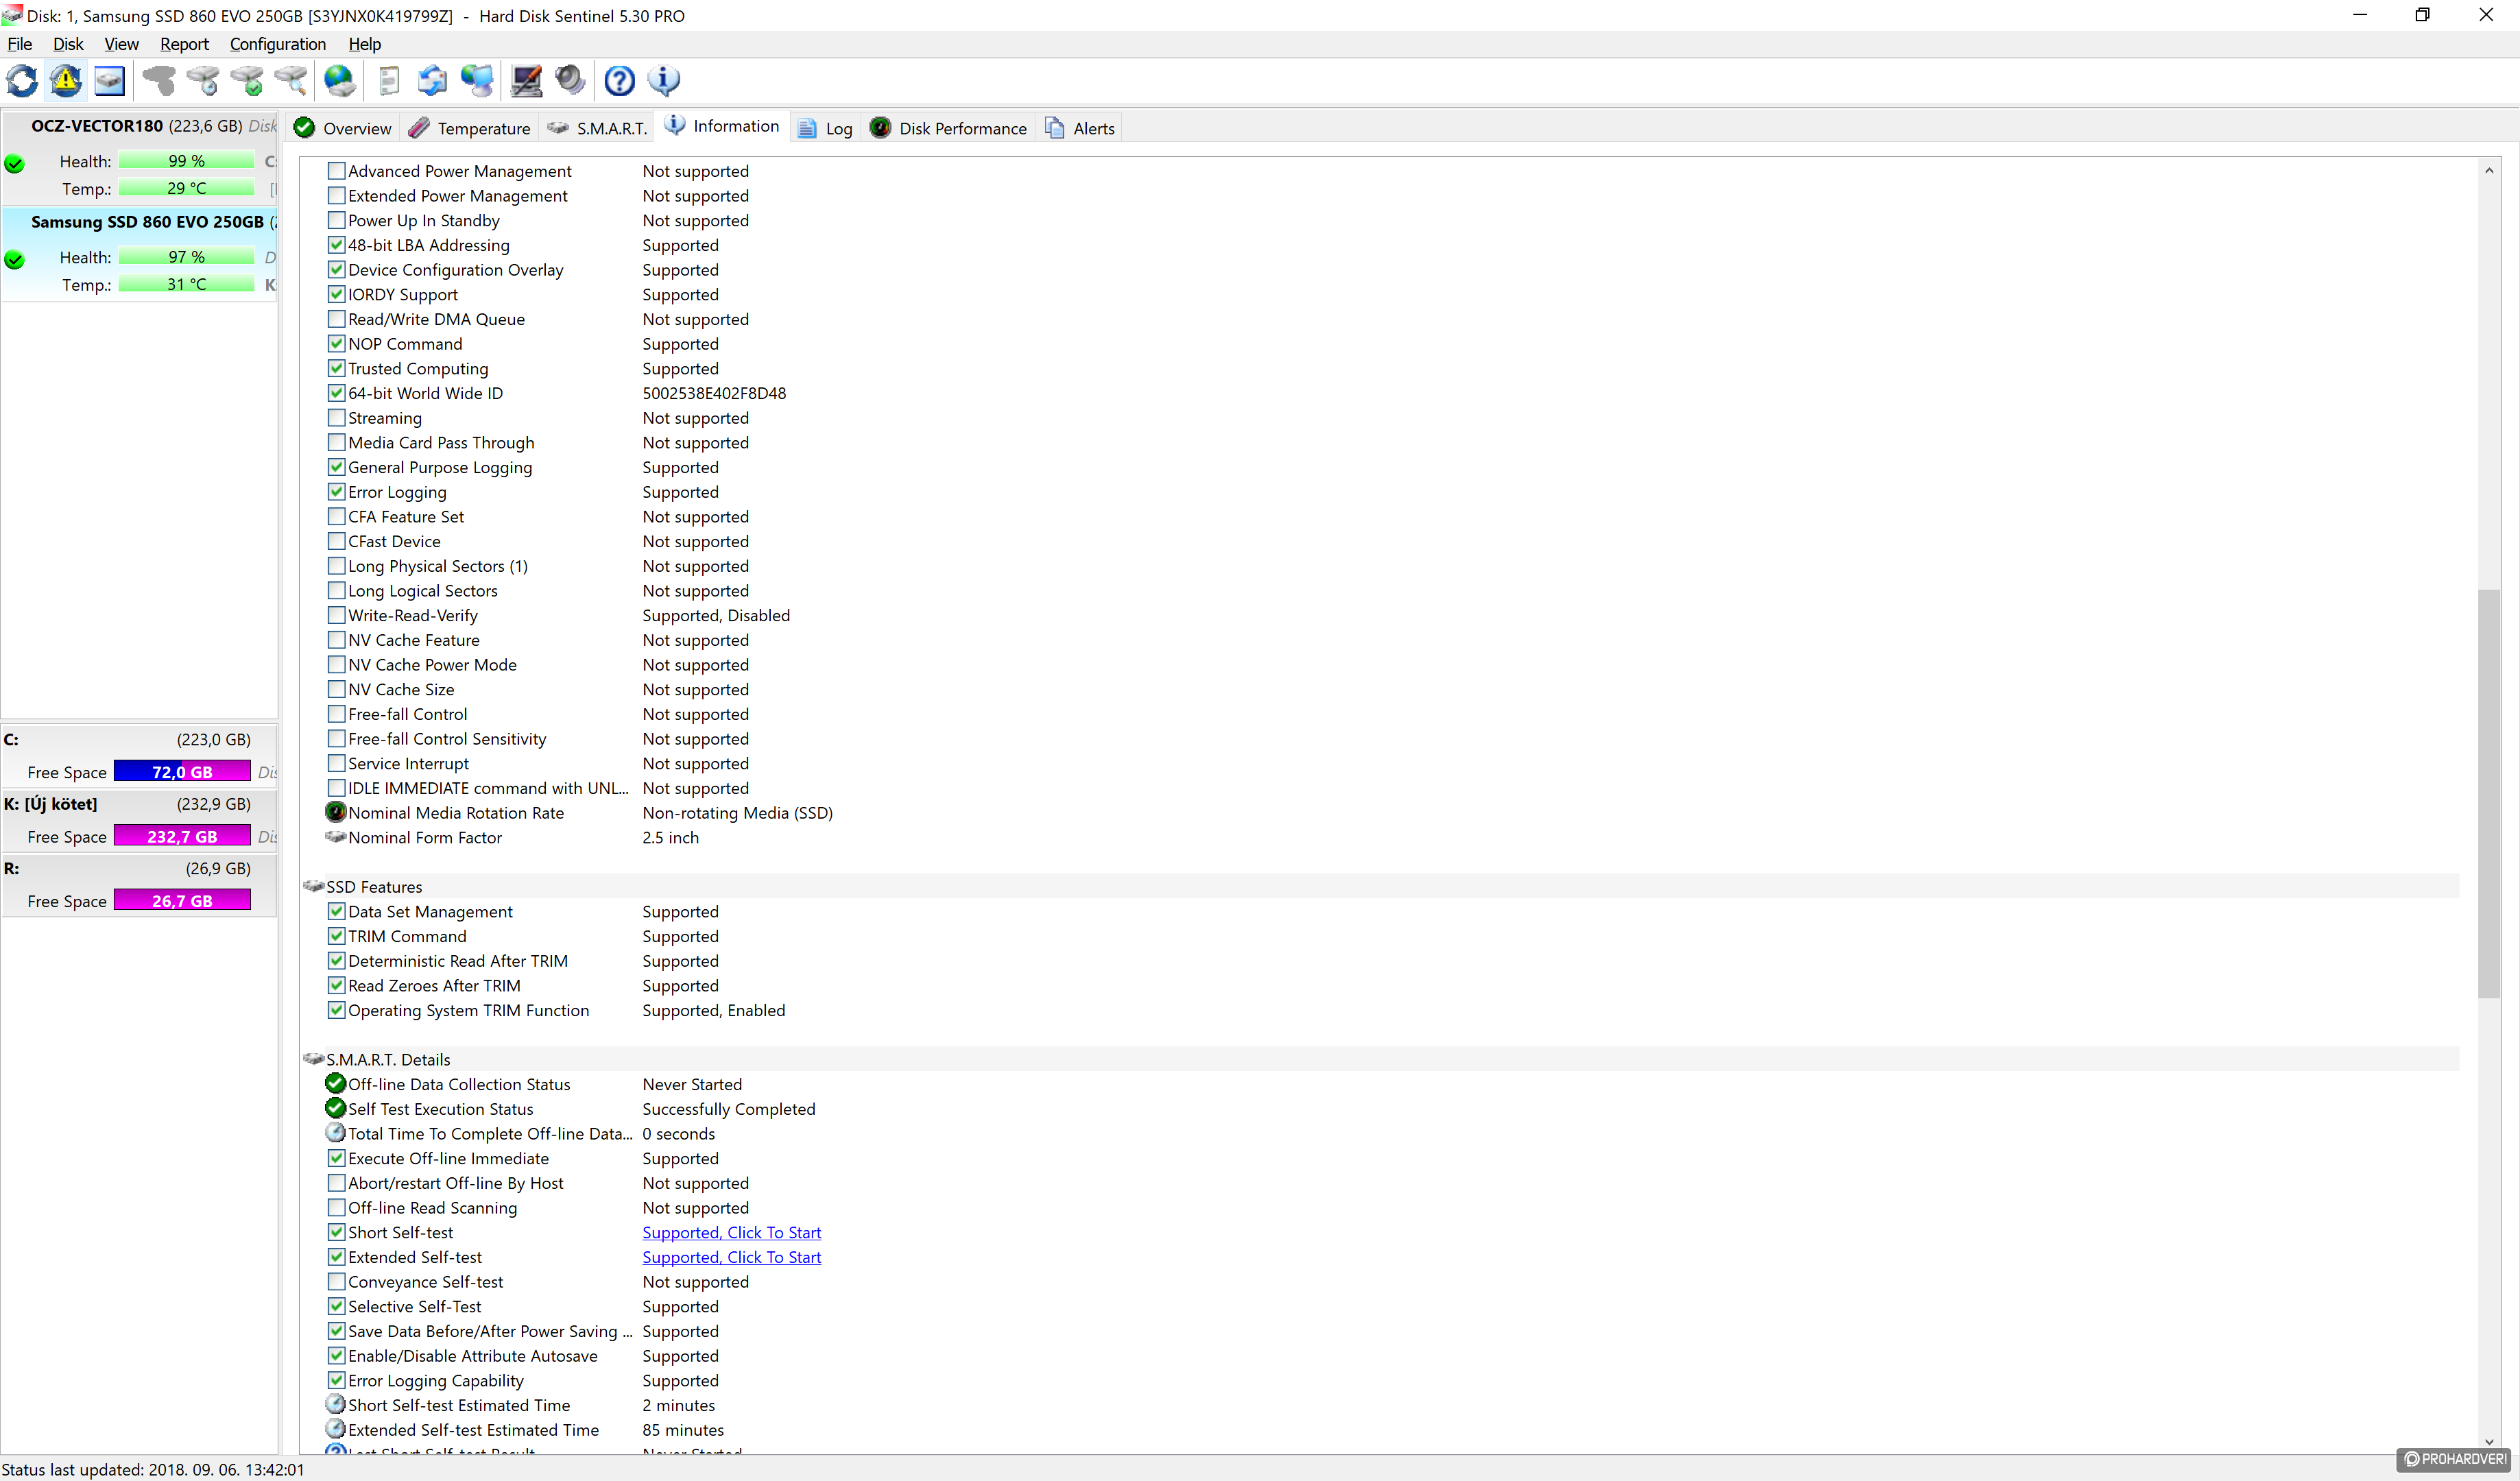Open the View menu
2520x1481 pixels.
(121, 44)
